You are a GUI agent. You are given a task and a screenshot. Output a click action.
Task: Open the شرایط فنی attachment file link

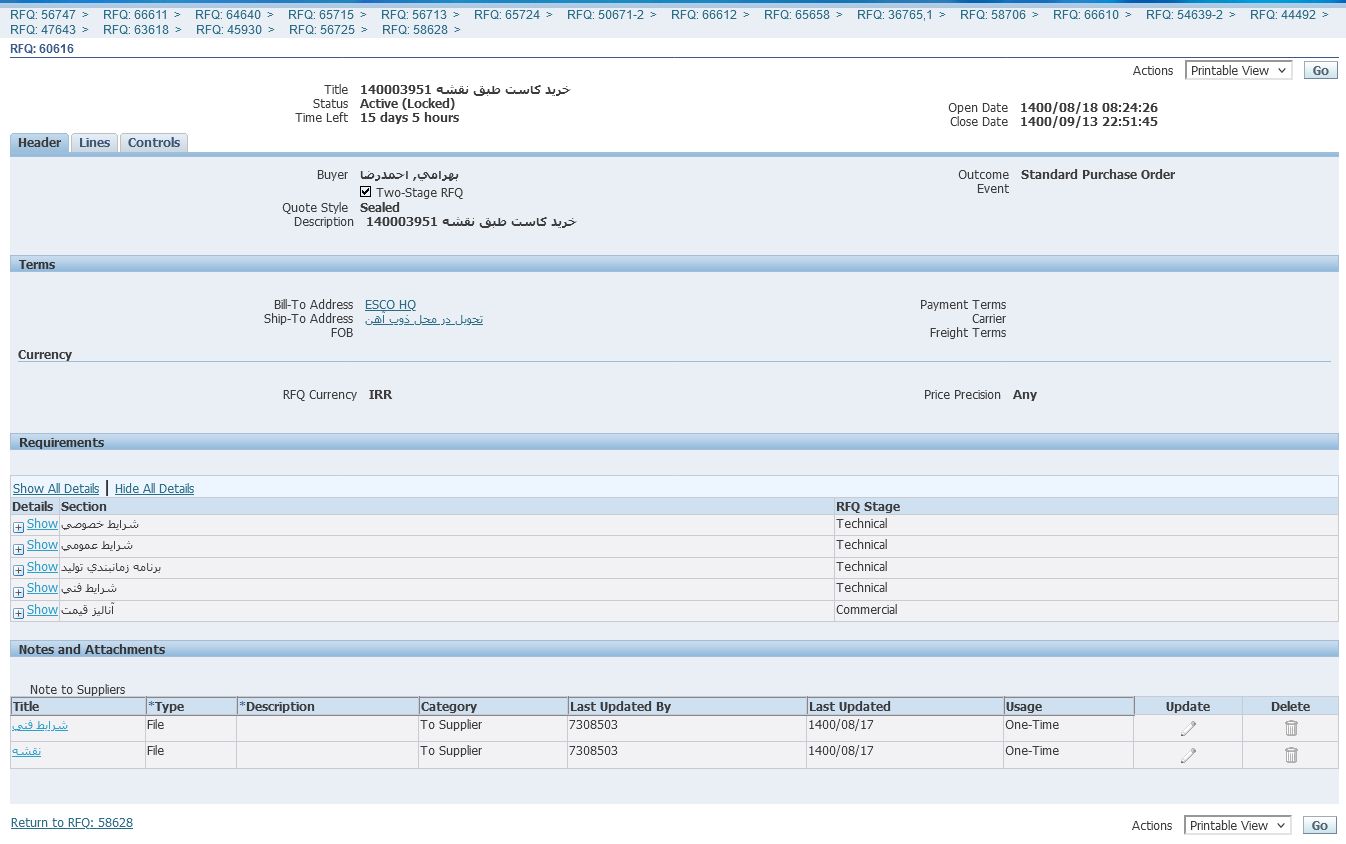(40, 725)
